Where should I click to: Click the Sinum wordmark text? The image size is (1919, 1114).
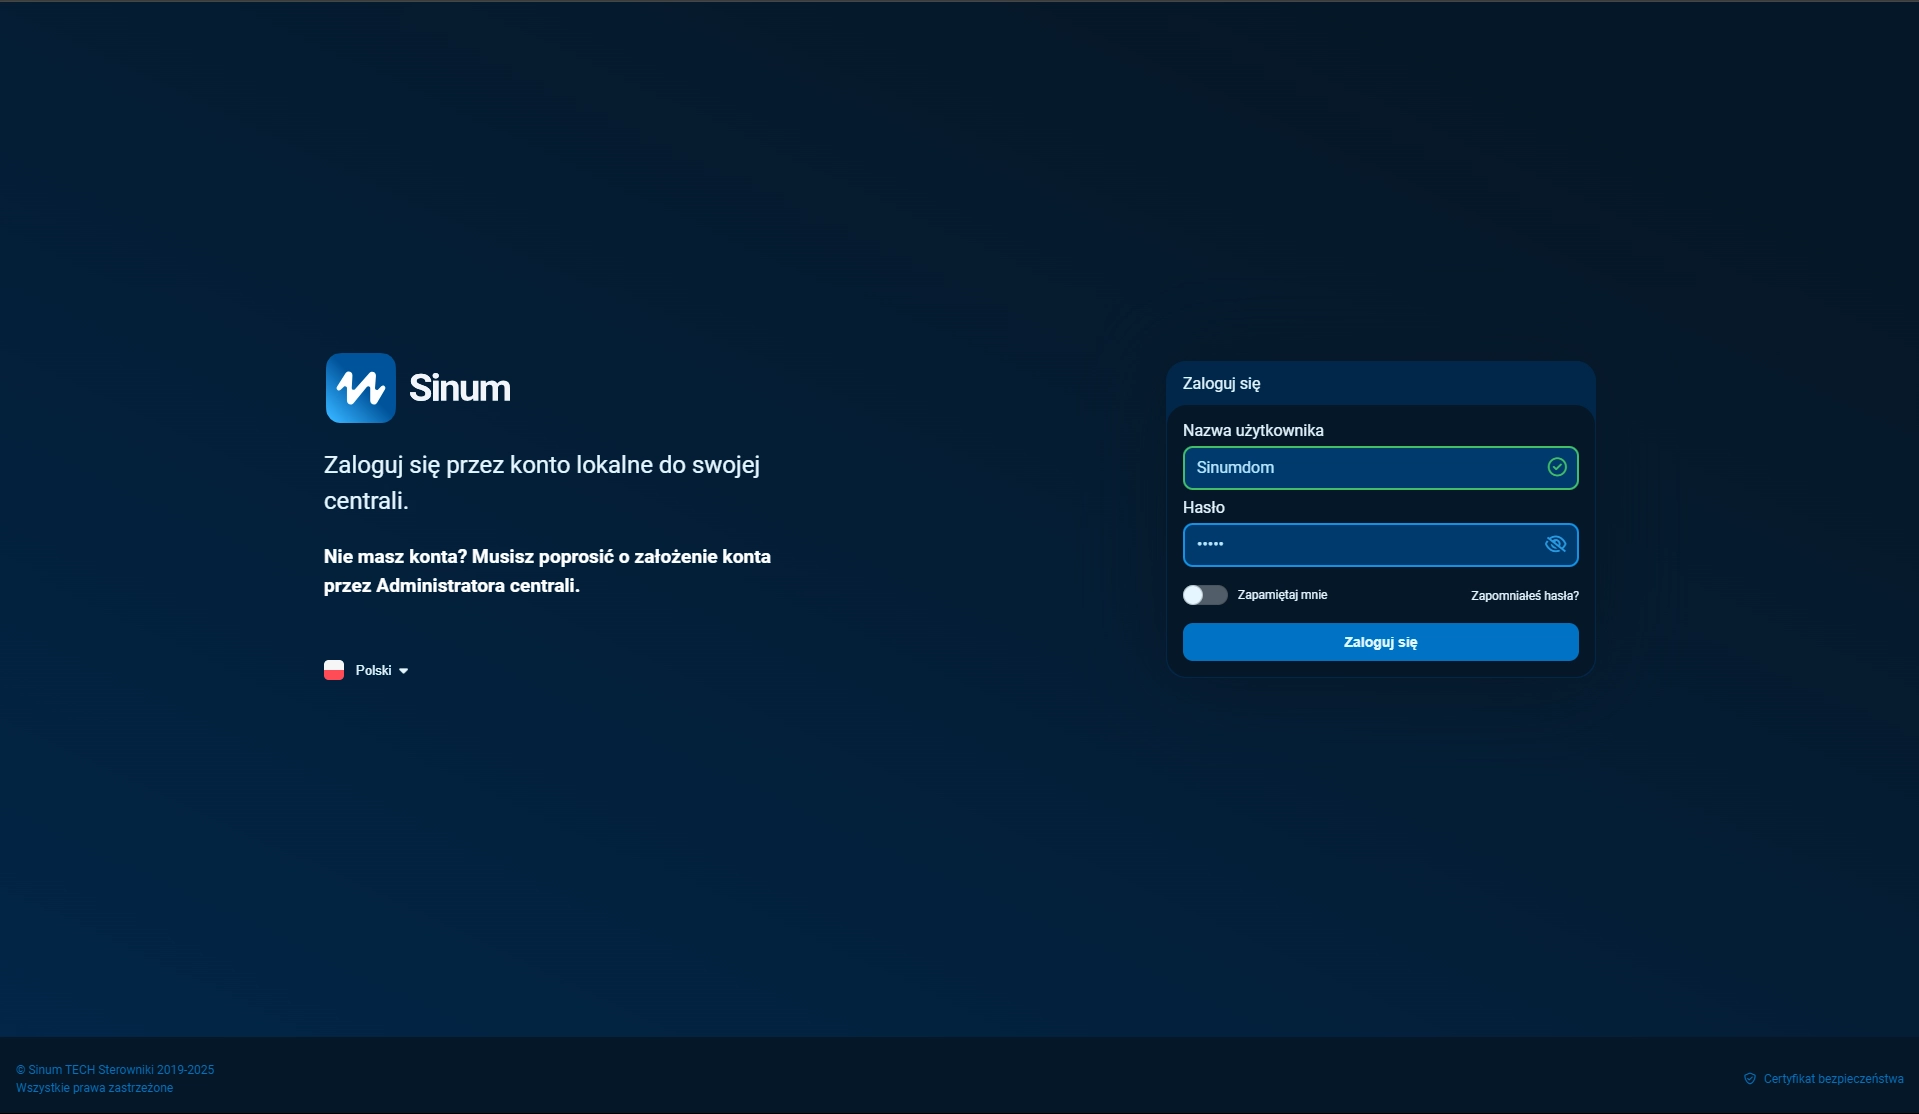[x=459, y=388]
